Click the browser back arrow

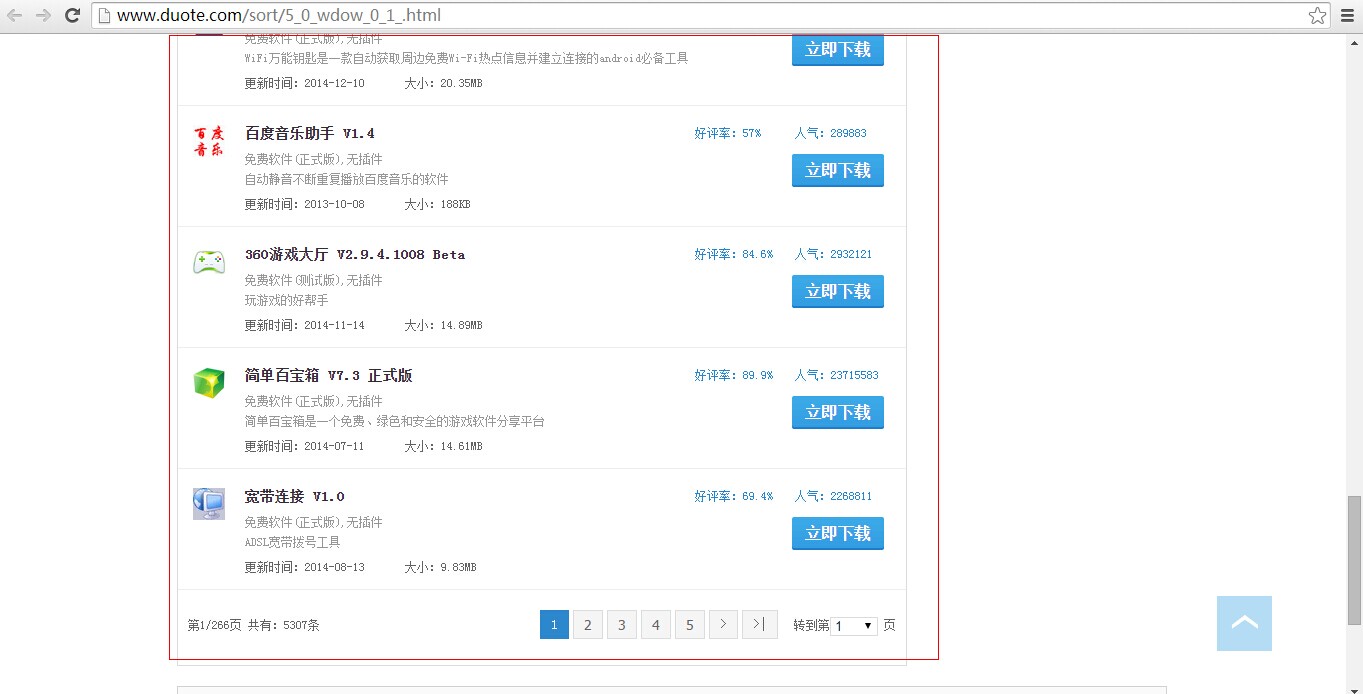(14, 16)
